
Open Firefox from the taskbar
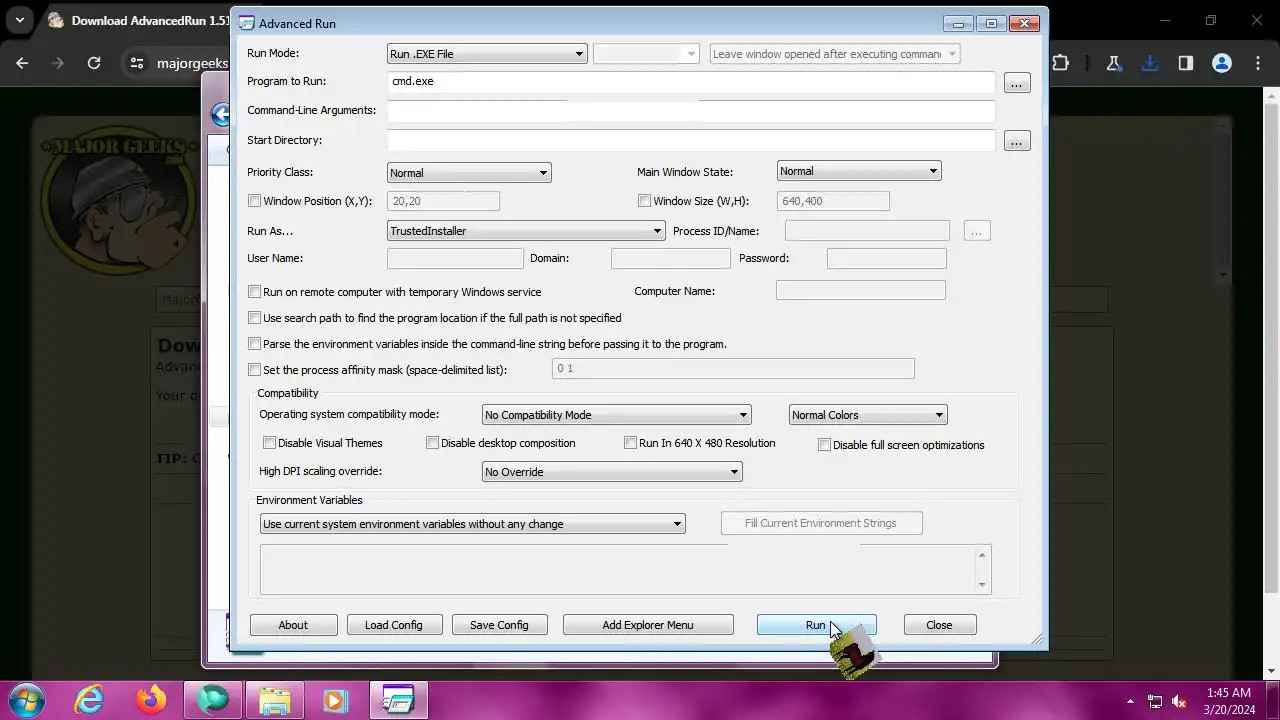[x=152, y=700]
